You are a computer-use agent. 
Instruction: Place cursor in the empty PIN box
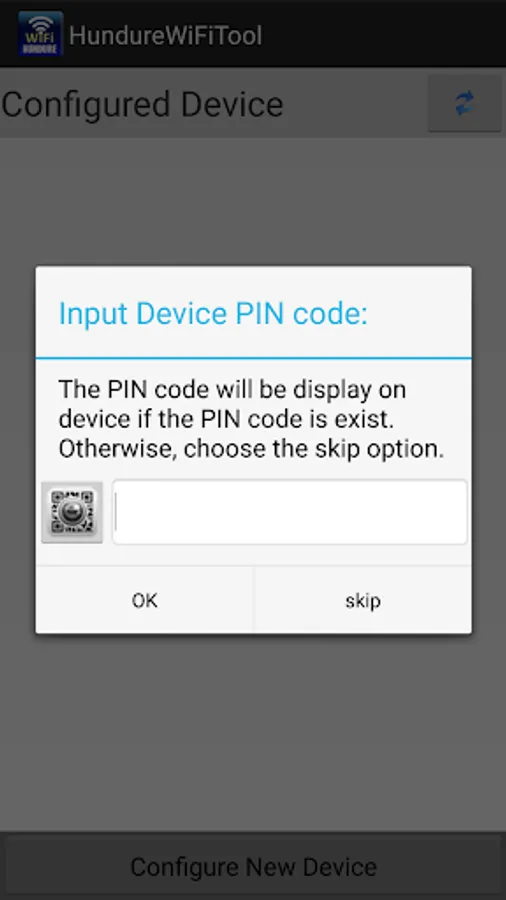(x=289, y=512)
